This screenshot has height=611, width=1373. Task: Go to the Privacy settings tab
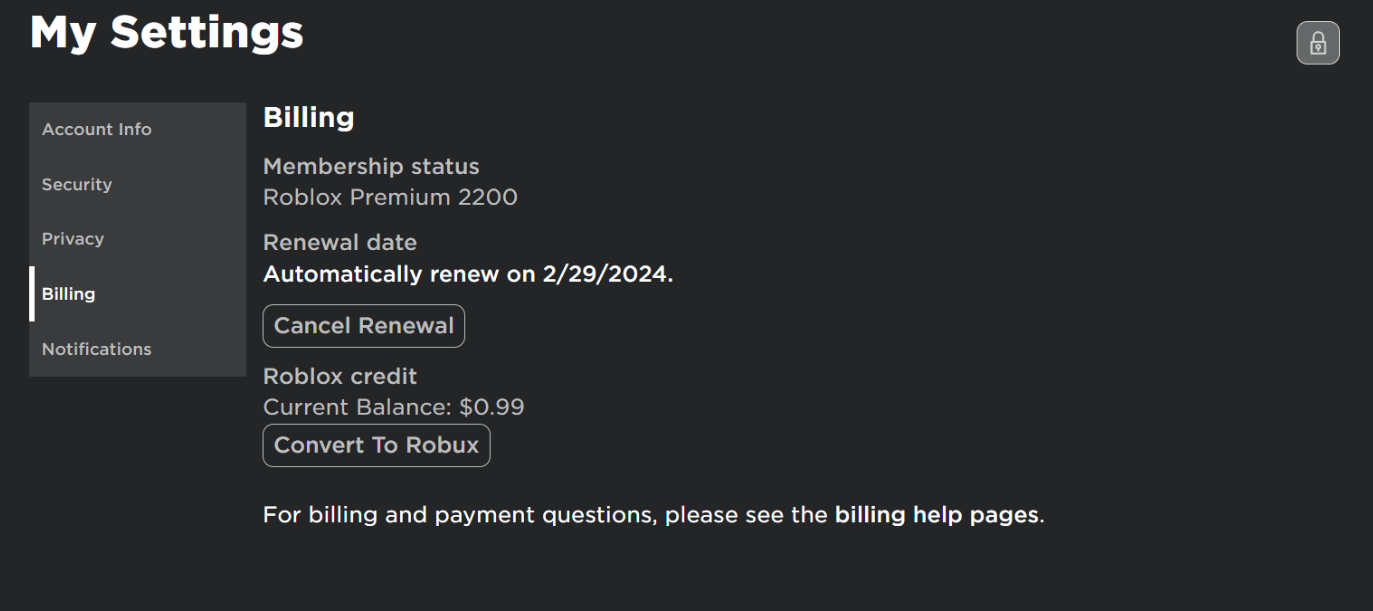[73, 239]
